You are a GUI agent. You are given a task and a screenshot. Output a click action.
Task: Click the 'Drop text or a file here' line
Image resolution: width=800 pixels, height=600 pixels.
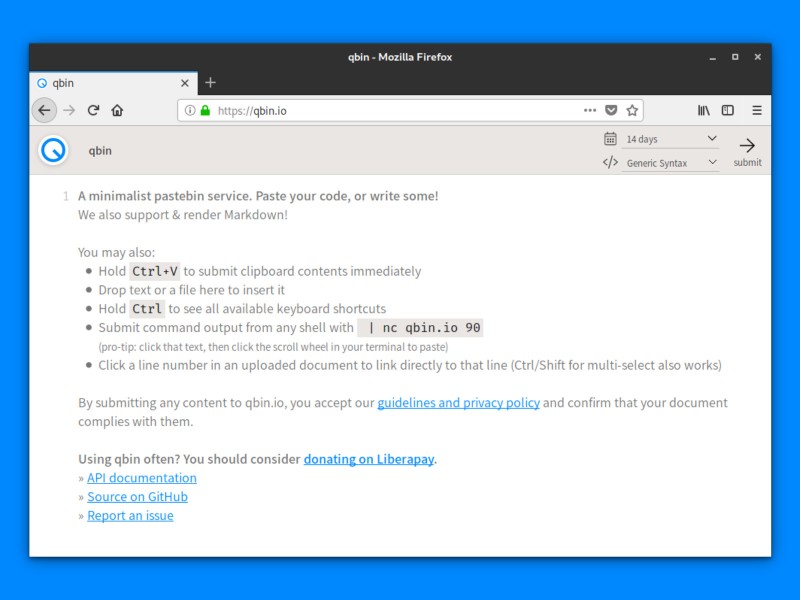[x=191, y=290]
